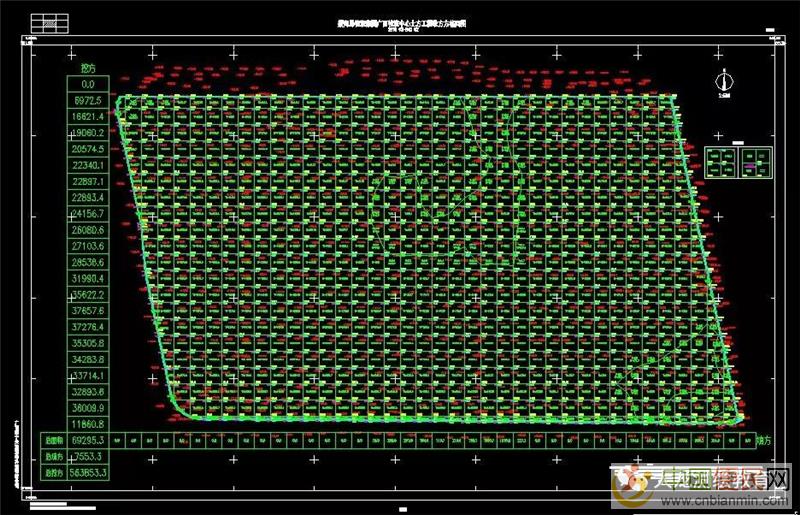Click the 69295.3 total cell
800x515 pixels.
pos(85,439)
